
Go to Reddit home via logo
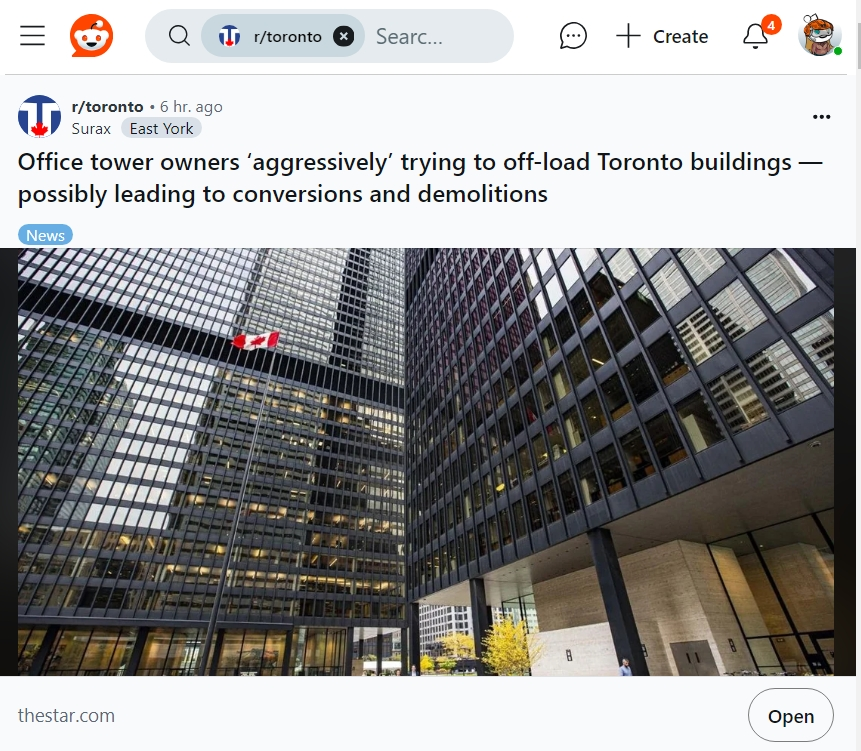tap(91, 36)
